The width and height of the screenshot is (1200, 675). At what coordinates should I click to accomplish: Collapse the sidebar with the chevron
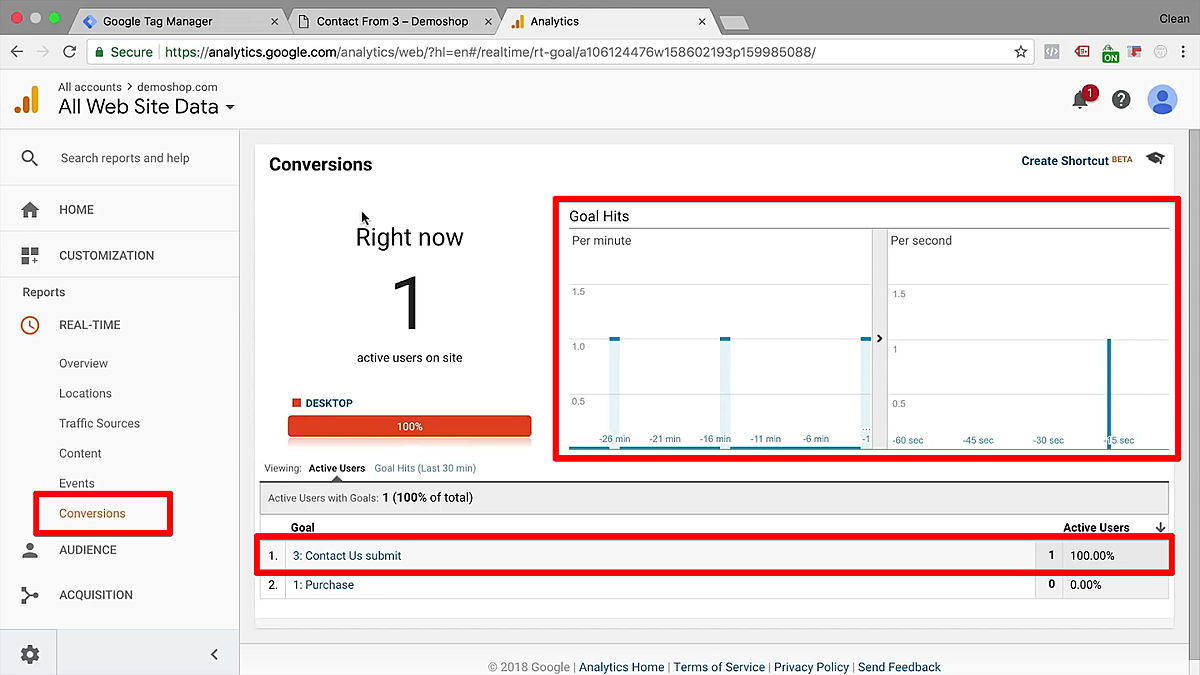pyautogui.click(x=214, y=655)
